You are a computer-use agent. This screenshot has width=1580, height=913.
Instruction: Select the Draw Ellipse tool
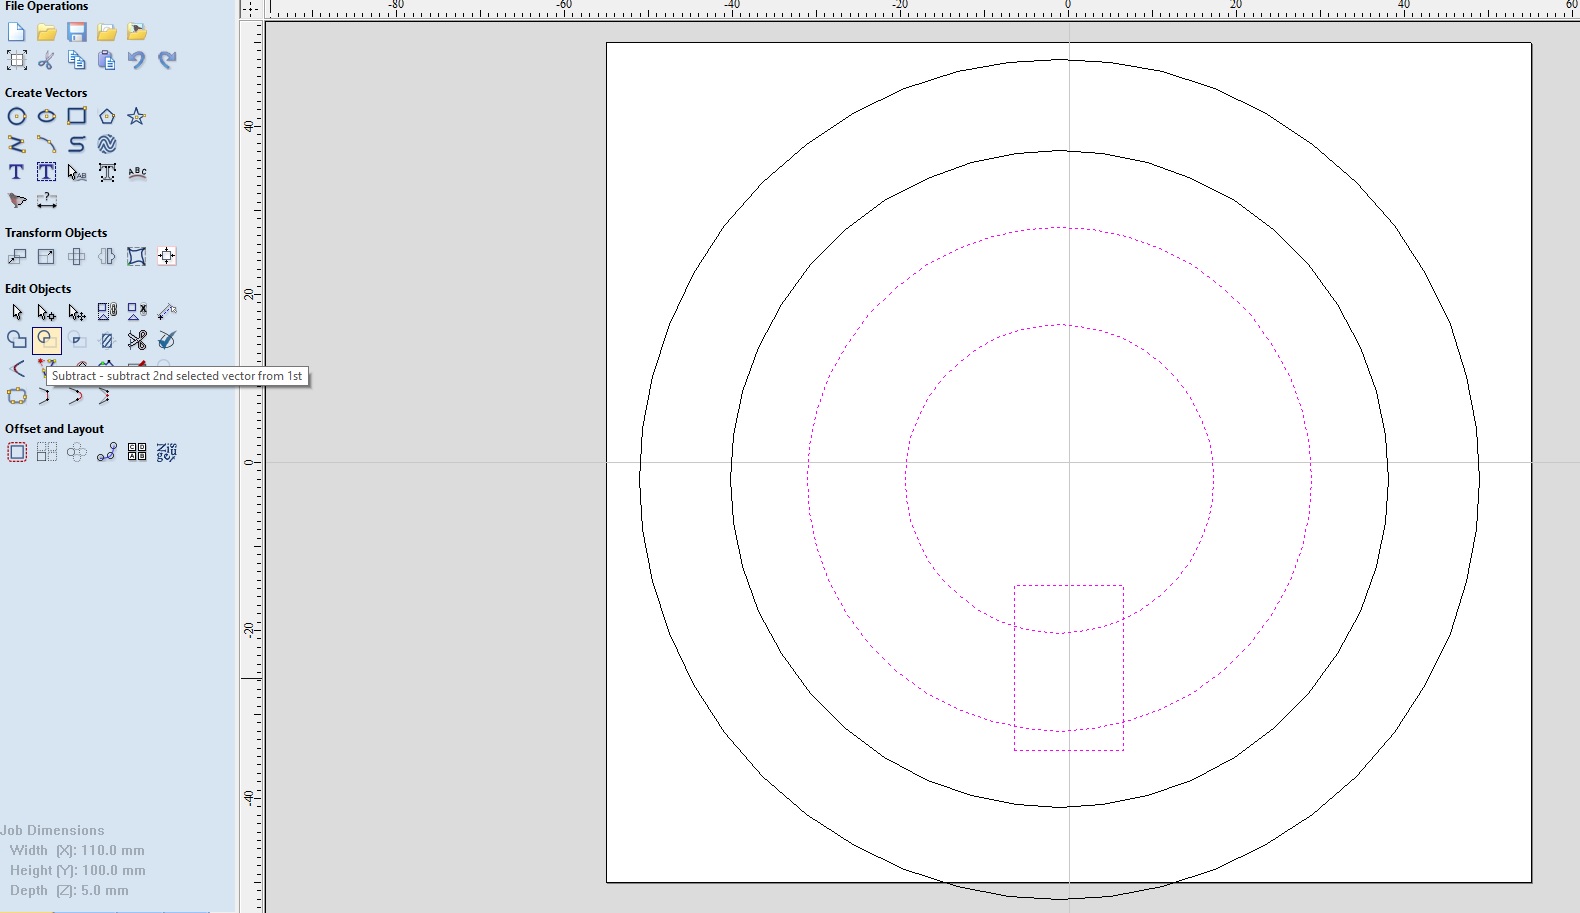(x=46, y=116)
